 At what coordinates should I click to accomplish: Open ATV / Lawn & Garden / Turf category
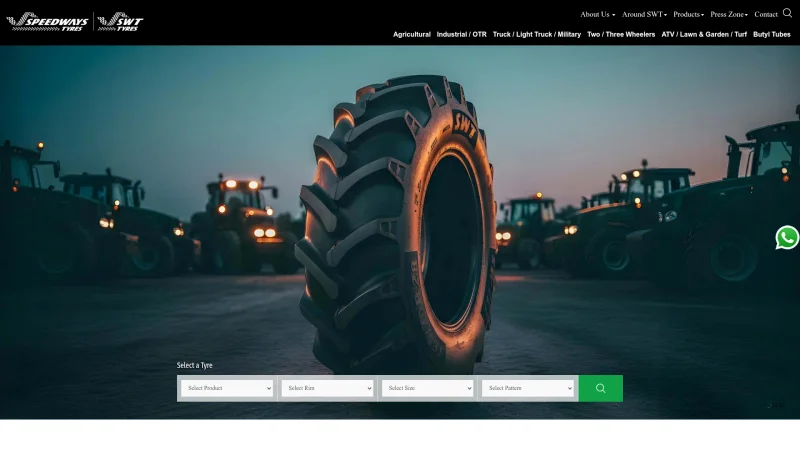[x=704, y=34]
